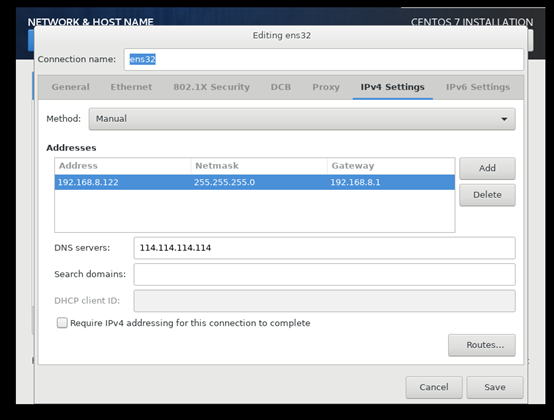Cancel editing ens32
Viewport: 554px width, 420px height.
434,388
